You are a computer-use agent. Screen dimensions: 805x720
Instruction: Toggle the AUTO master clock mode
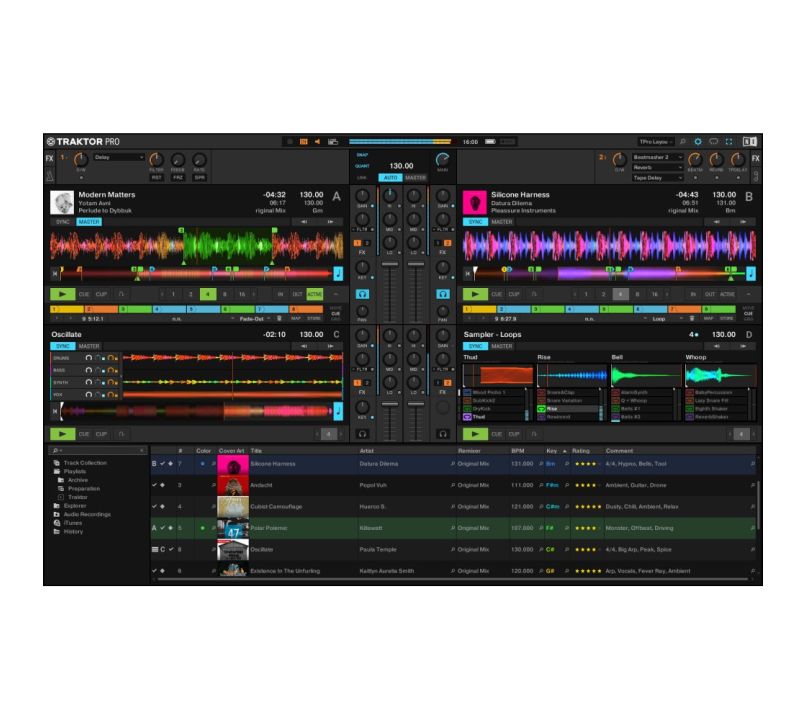tap(390, 178)
